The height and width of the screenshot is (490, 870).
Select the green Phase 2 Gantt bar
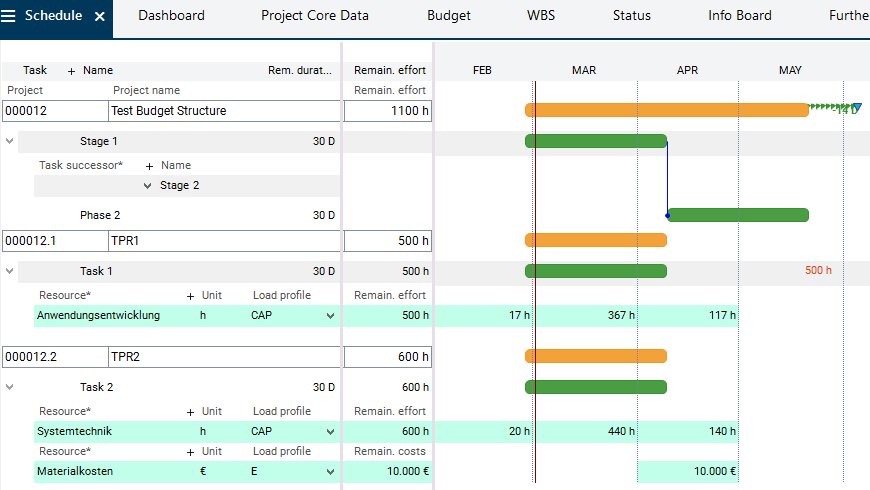click(738, 215)
